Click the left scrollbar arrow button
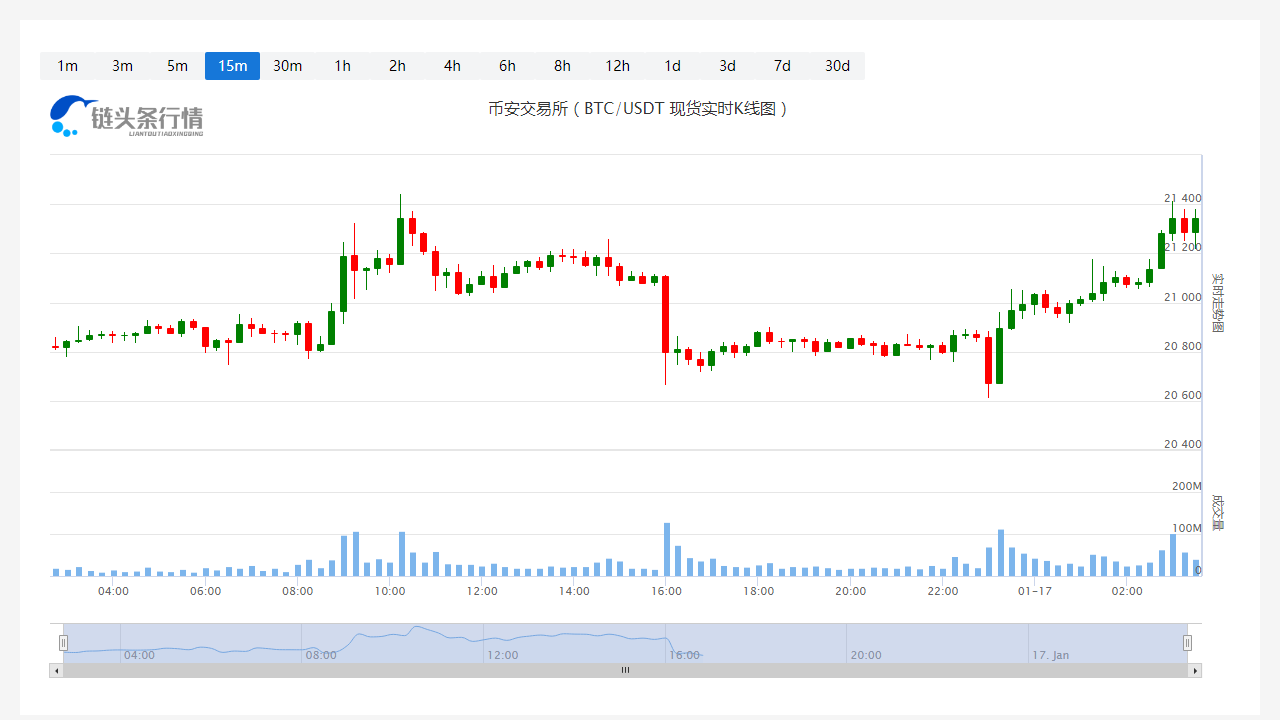1280x720 pixels. tap(56, 670)
